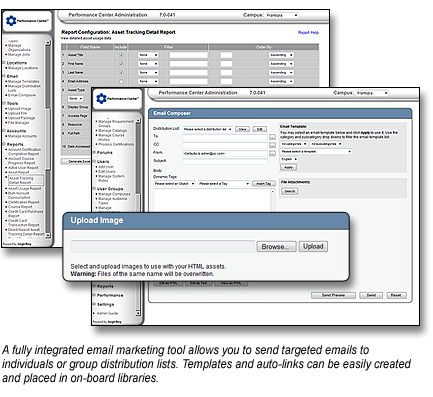Uncheck the Include box for Asset Title
Screen dimensions: 433x397
[121, 55]
